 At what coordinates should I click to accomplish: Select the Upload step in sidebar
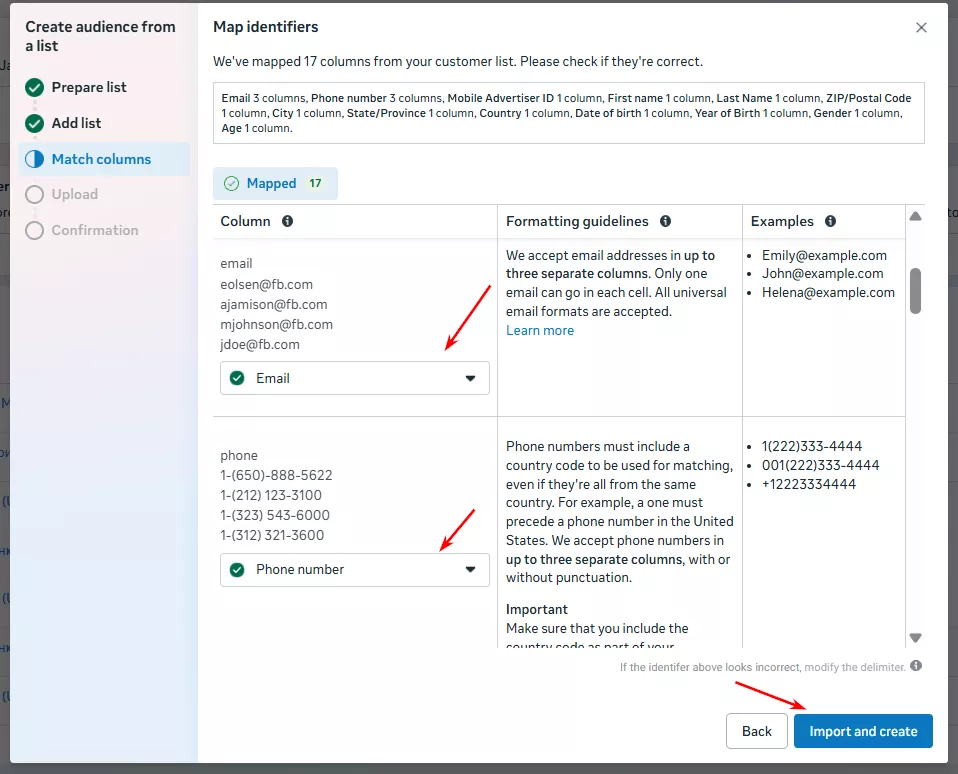pyautogui.click(x=74, y=194)
